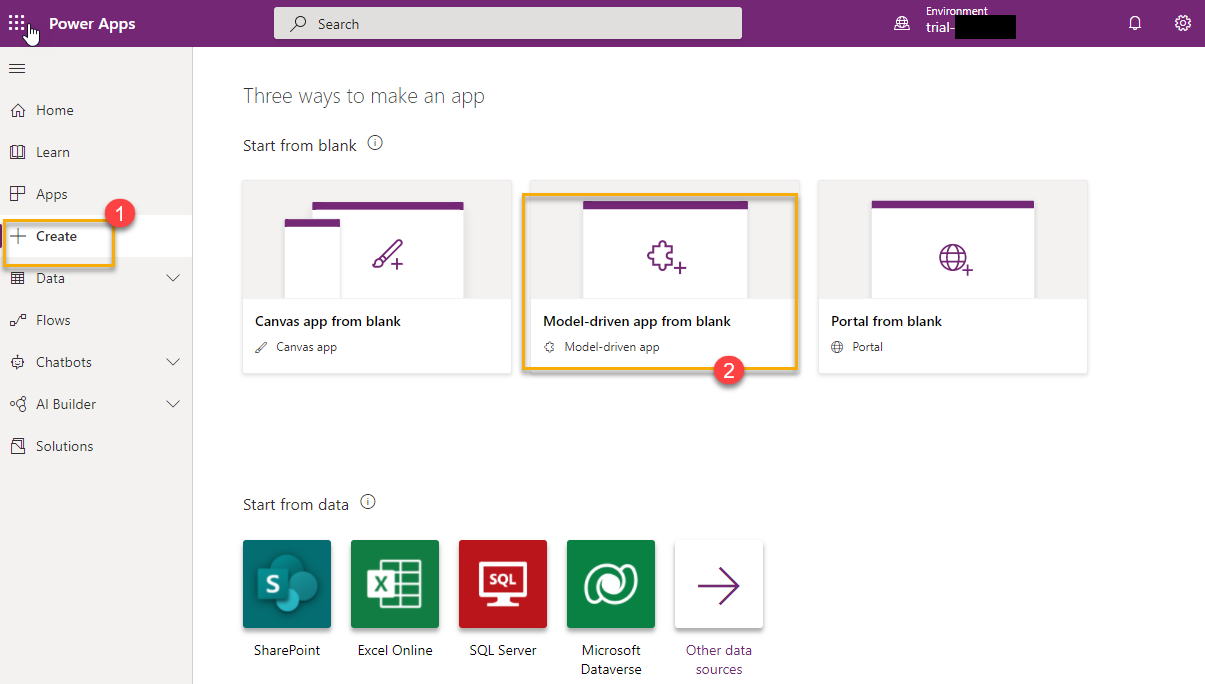The width and height of the screenshot is (1205, 684).
Task: Click the Portal type label
Action: [x=868, y=347]
